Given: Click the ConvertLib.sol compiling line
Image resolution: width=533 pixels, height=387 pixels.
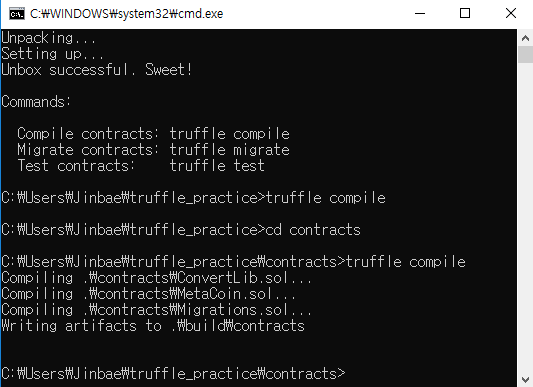Looking at the screenshot, I should coord(156,278).
